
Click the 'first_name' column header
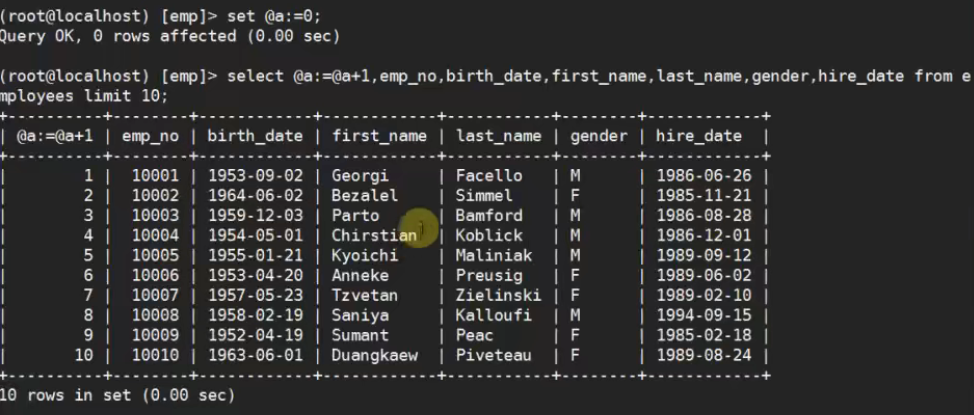tap(380, 136)
